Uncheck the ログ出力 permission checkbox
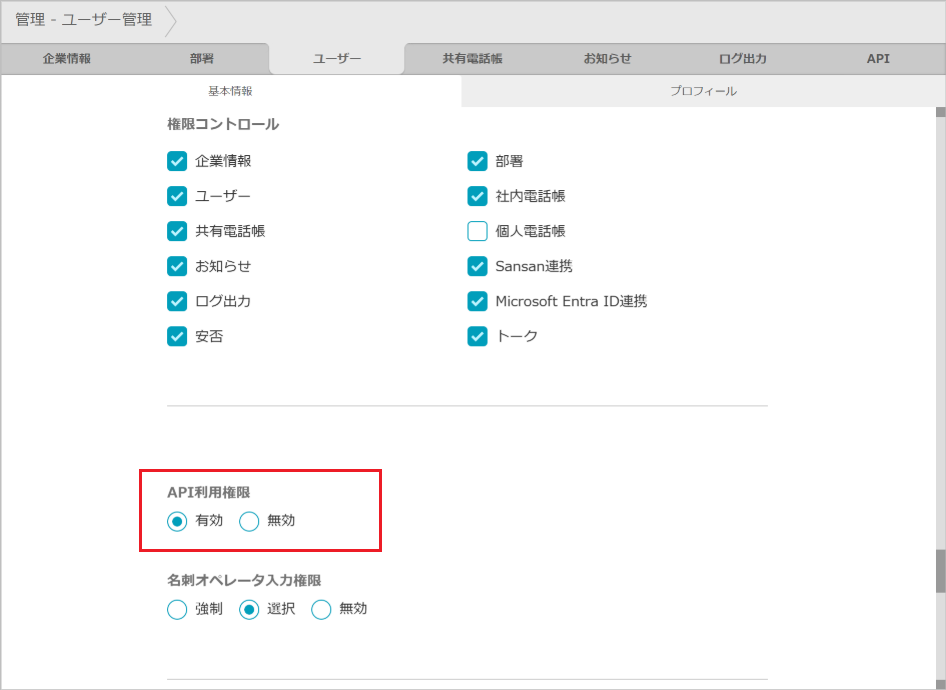This screenshot has height=690, width=946. pos(177,301)
